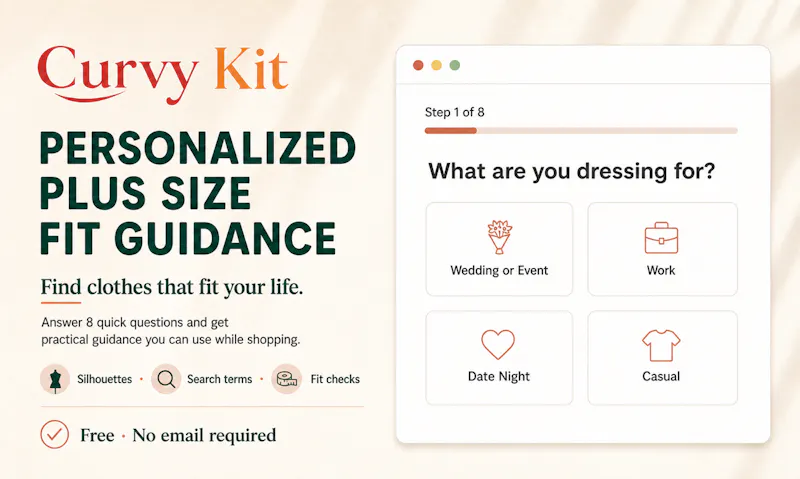800x479 pixels.
Task: Click the briefcase icon
Action: (661, 238)
